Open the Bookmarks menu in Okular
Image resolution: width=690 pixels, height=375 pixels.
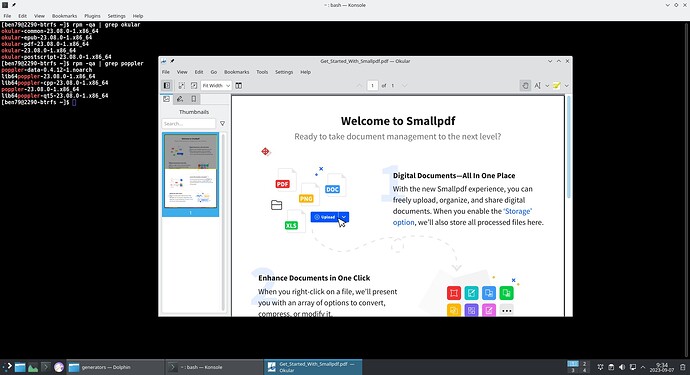pyautogui.click(x=237, y=72)
